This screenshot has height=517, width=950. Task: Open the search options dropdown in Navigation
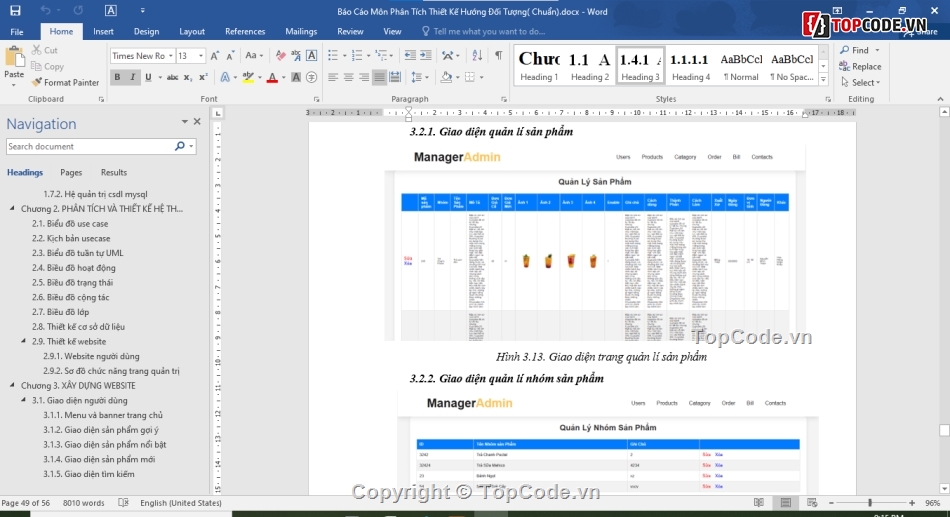pos(191,146)
